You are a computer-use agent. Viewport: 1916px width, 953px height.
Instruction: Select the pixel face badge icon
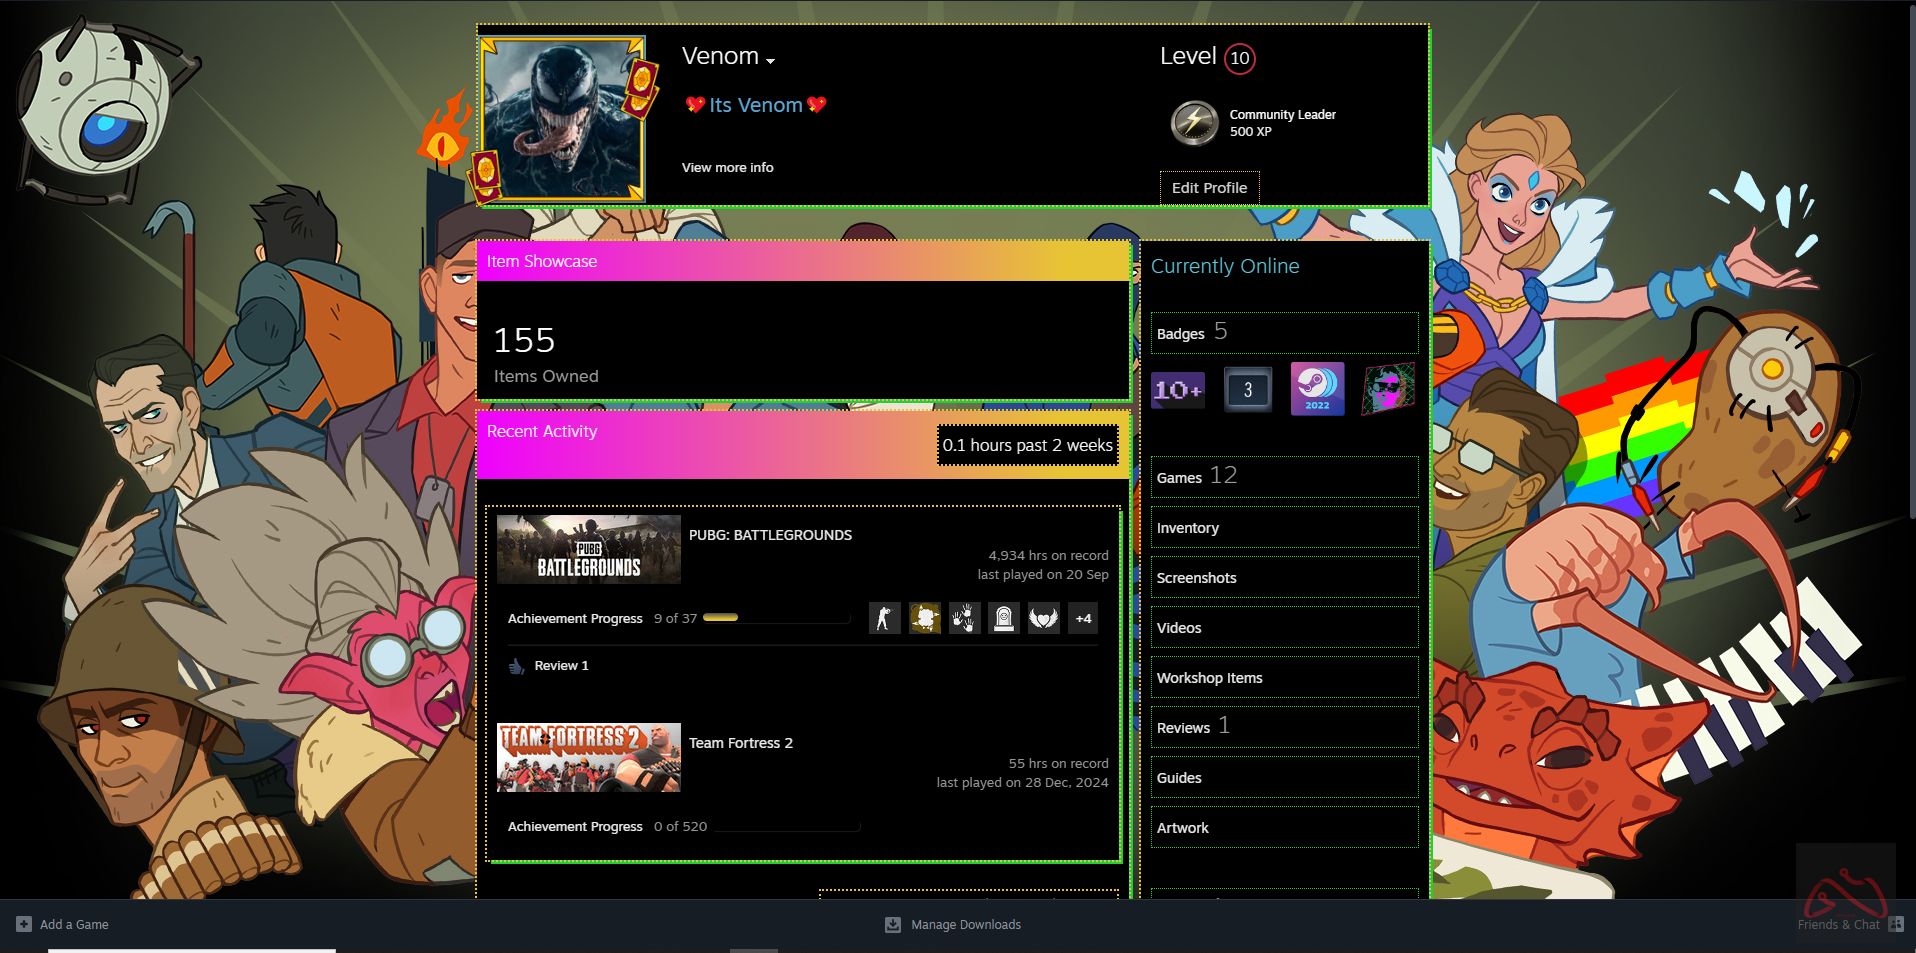1388,389
